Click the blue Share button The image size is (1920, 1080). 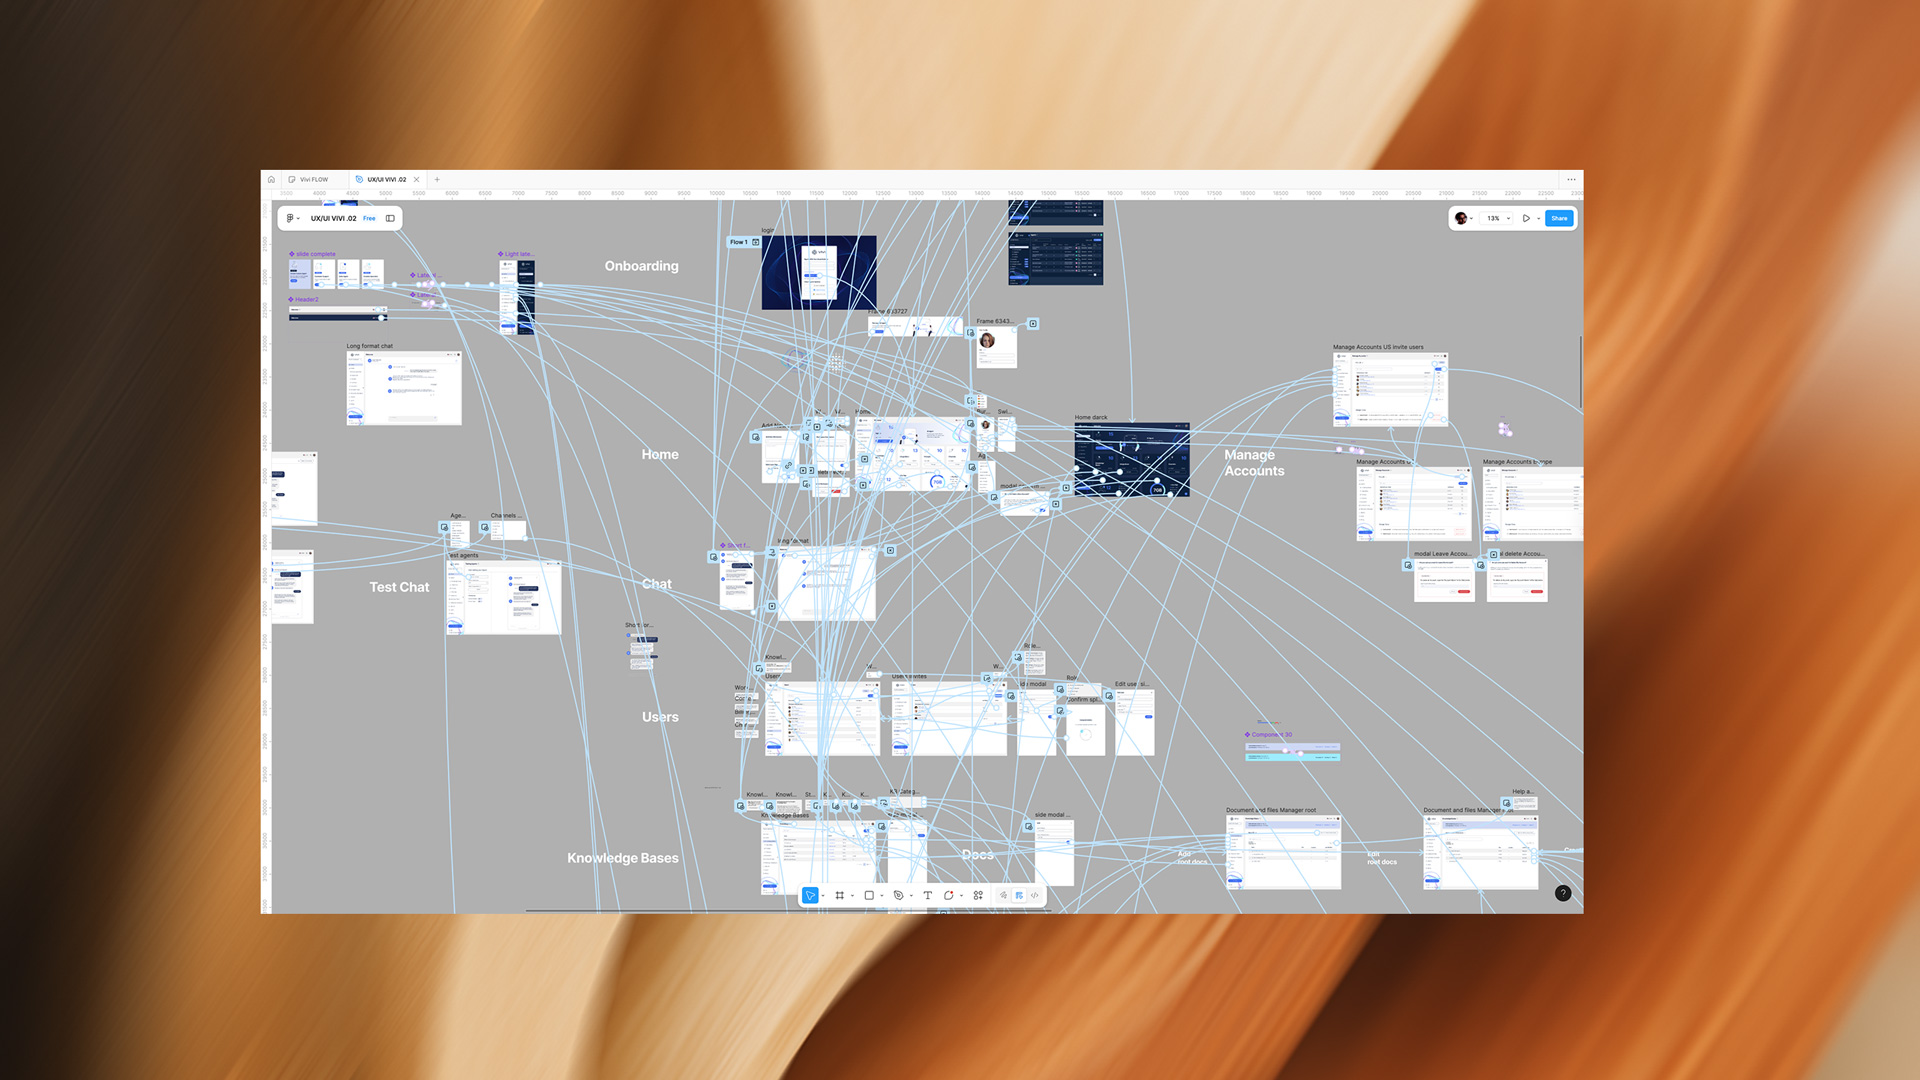[x=1559, y=218]
